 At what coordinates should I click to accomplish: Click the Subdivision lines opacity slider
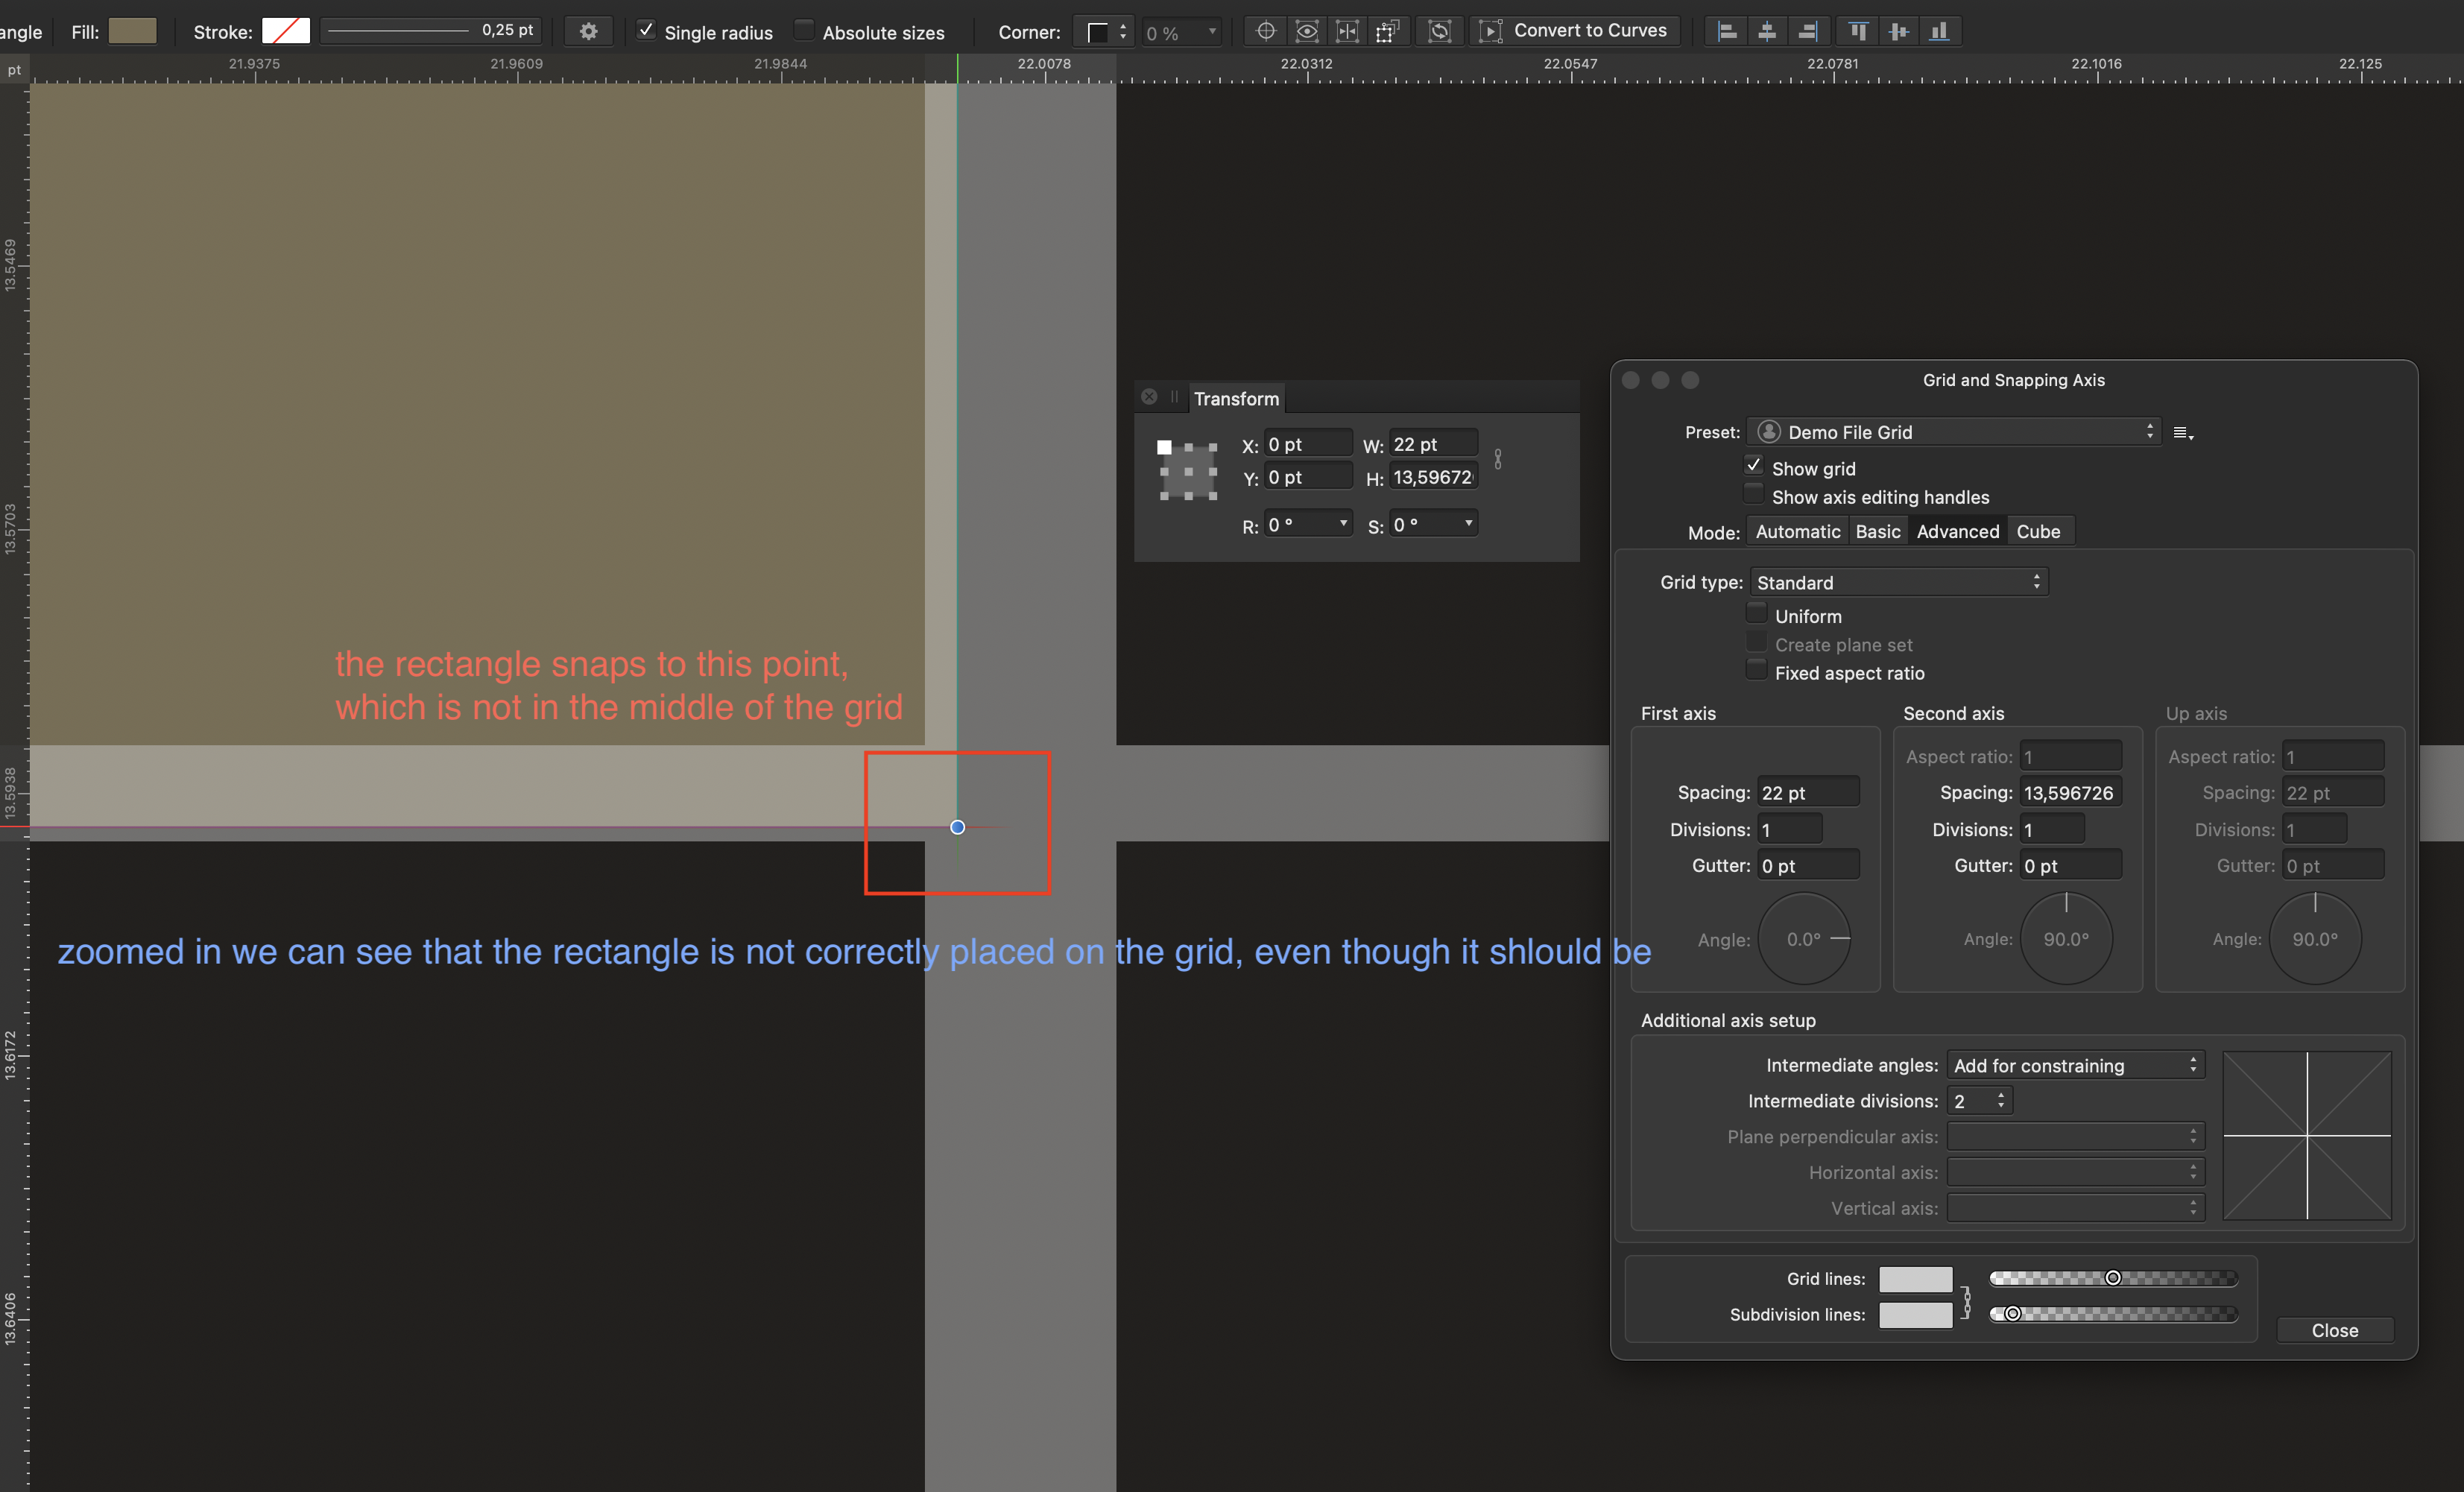point(2113,1314)
